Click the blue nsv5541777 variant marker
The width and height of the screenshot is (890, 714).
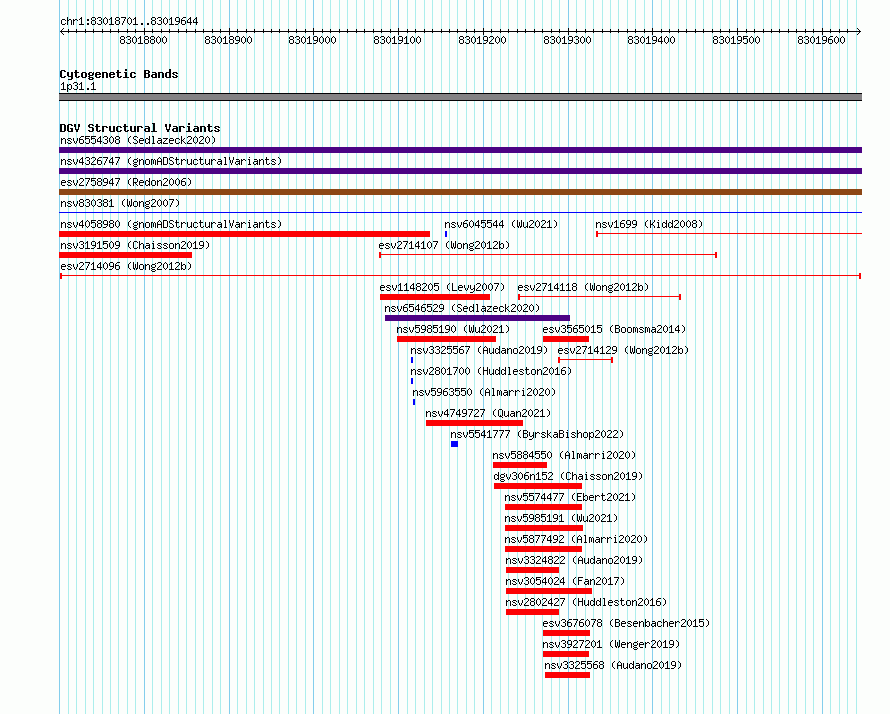point(455,444)
